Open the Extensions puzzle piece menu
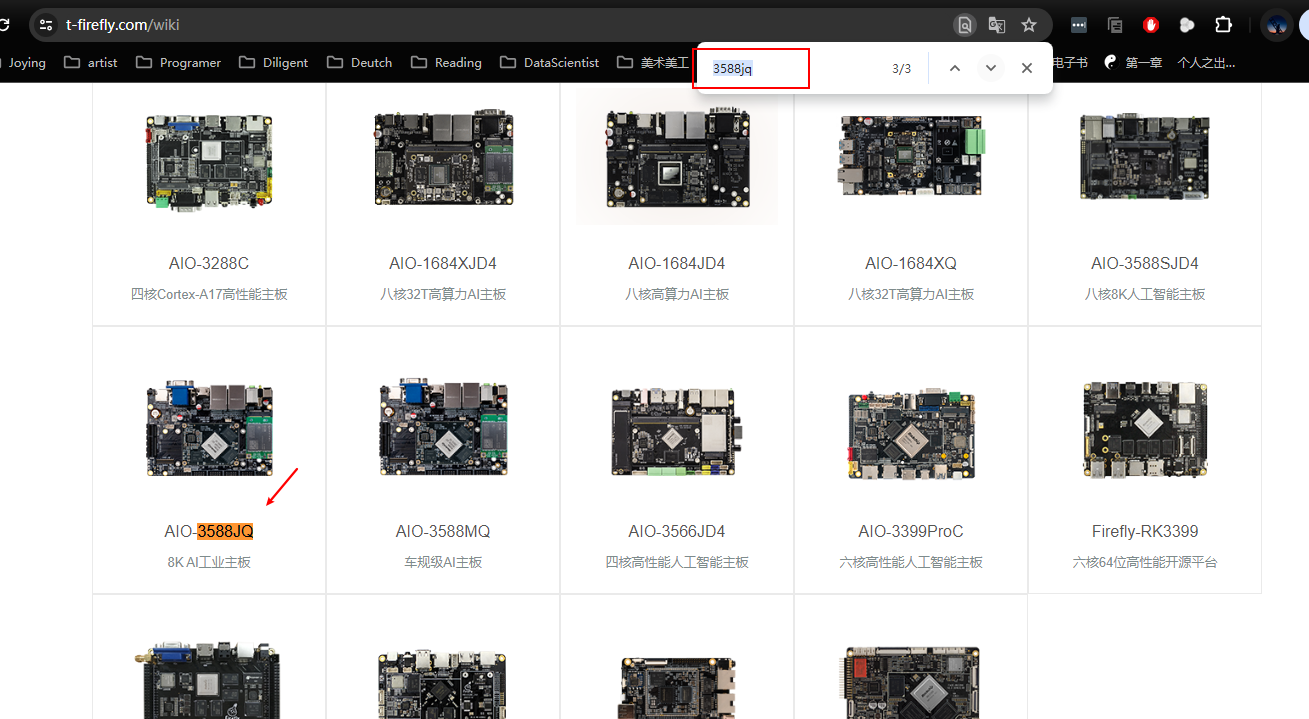This screenshot has height=719, width=1309. point(1223,25)
